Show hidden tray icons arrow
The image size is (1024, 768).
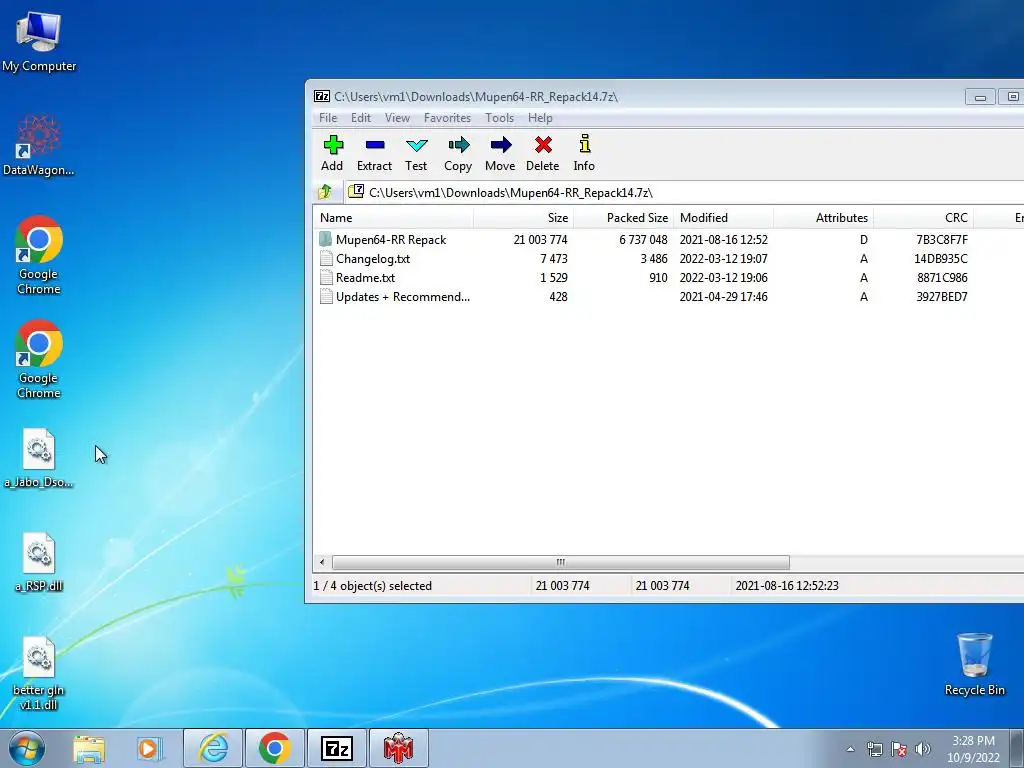click(x=850, y=749)
